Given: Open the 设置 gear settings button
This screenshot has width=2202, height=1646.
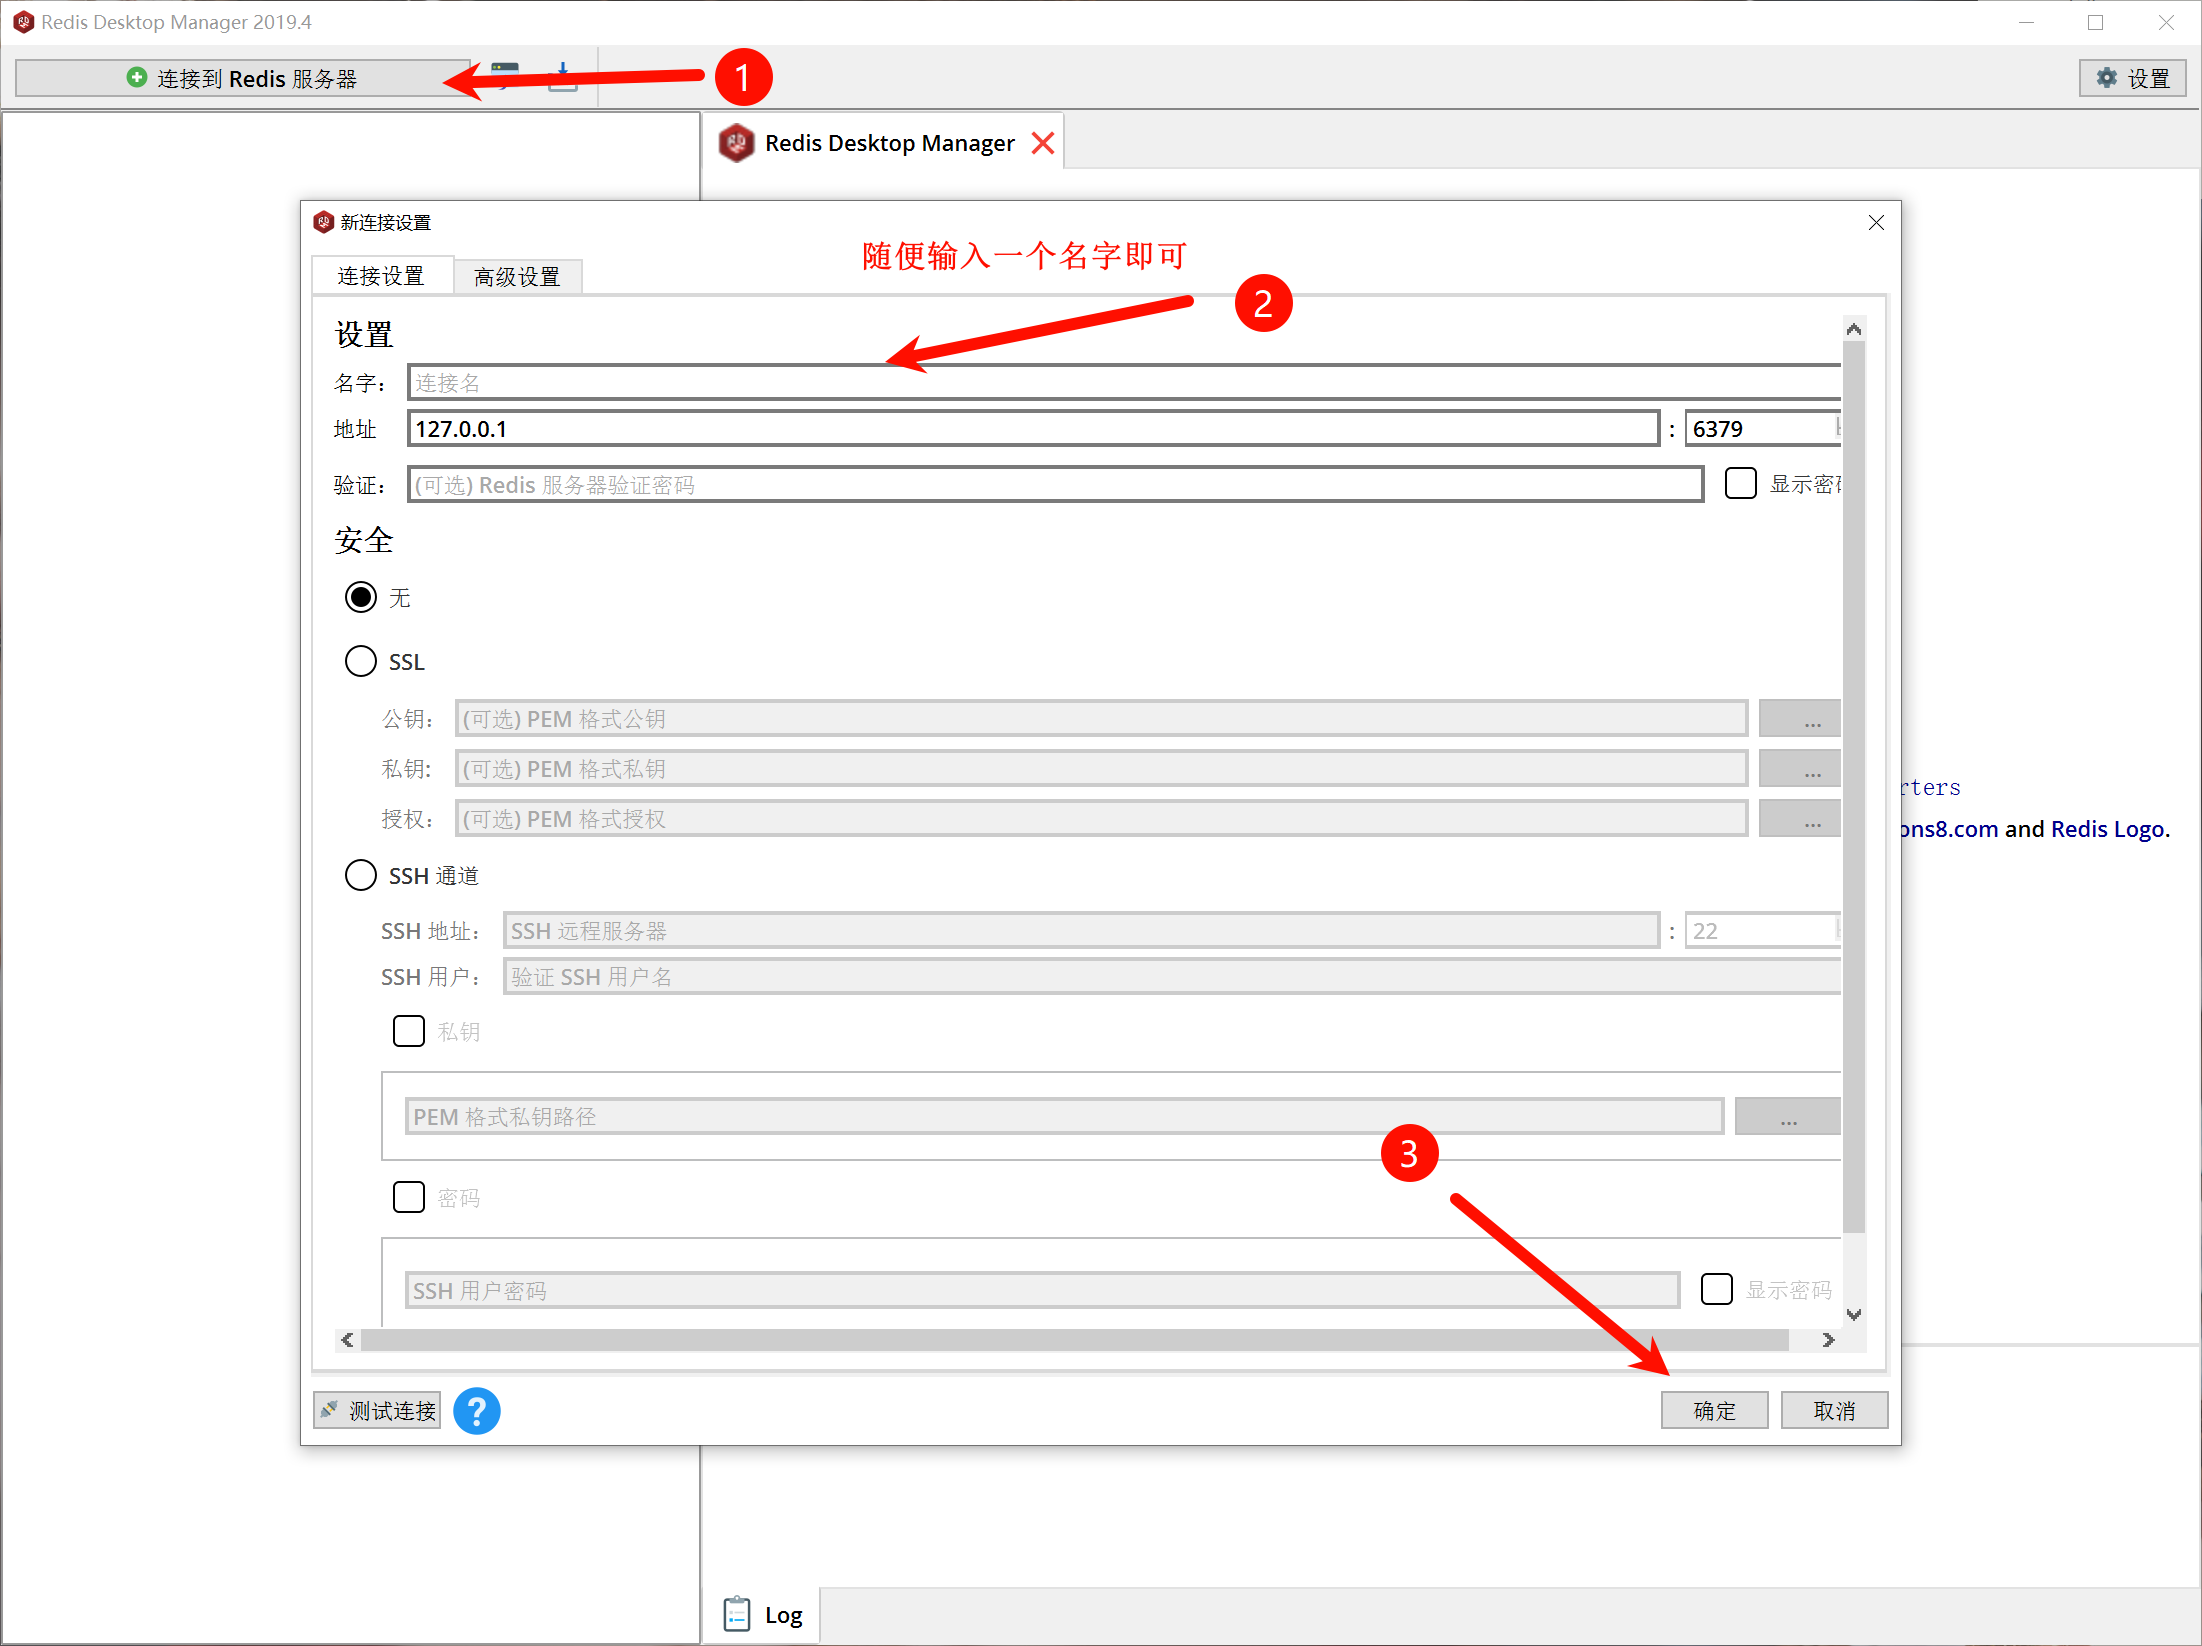Looking at the screenshot, I should point(2132,78).
